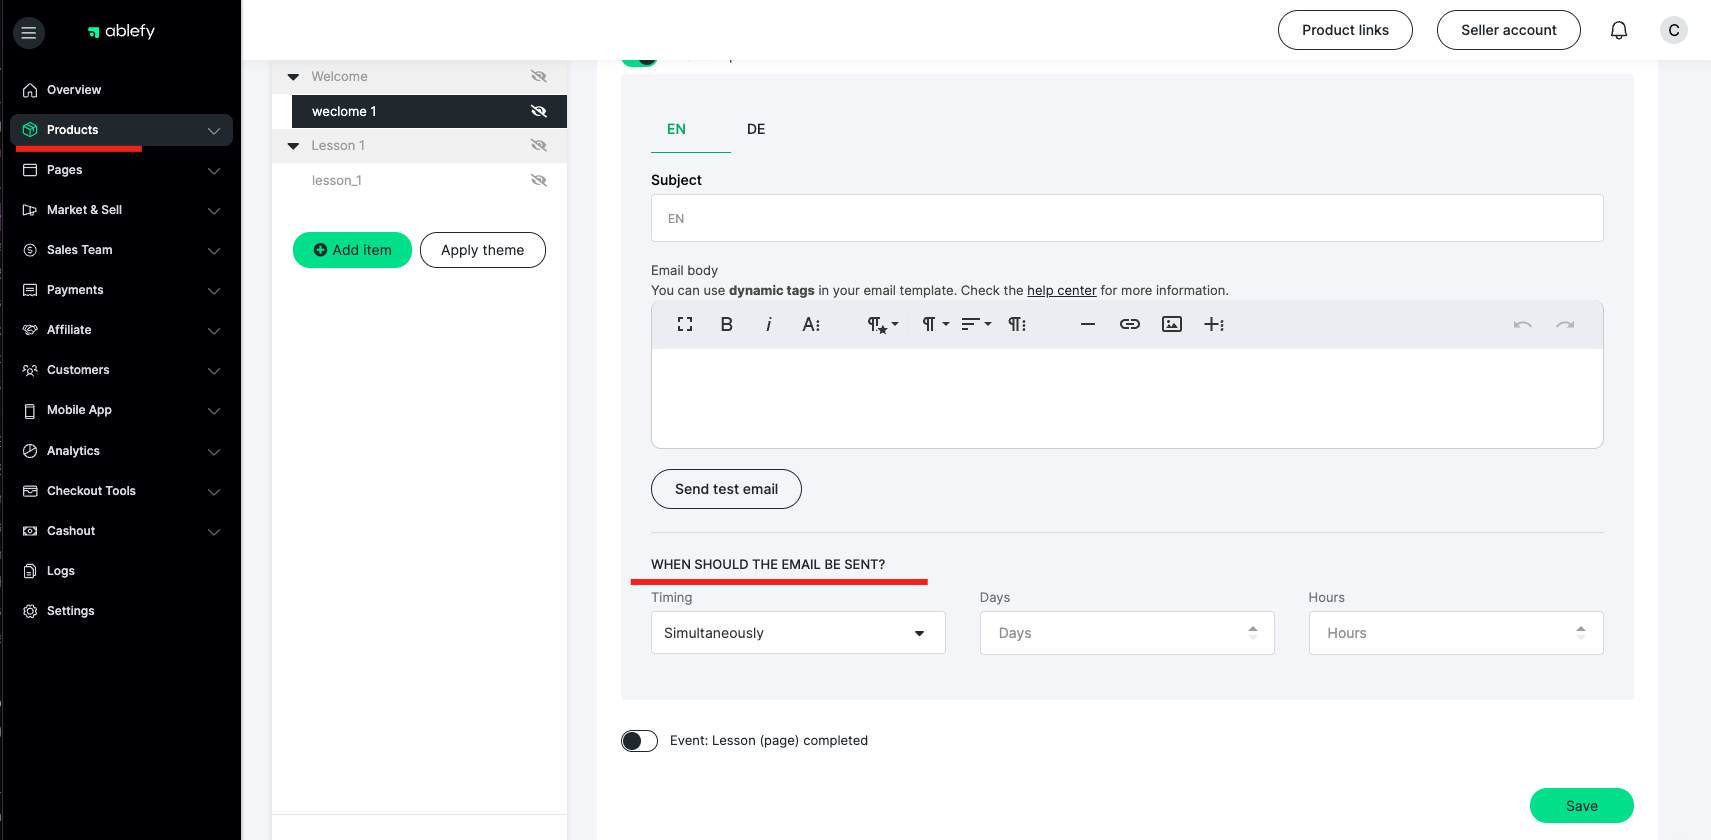Open the paragraph format dropdown
1711x840 pixels.
tap(935, 324)
